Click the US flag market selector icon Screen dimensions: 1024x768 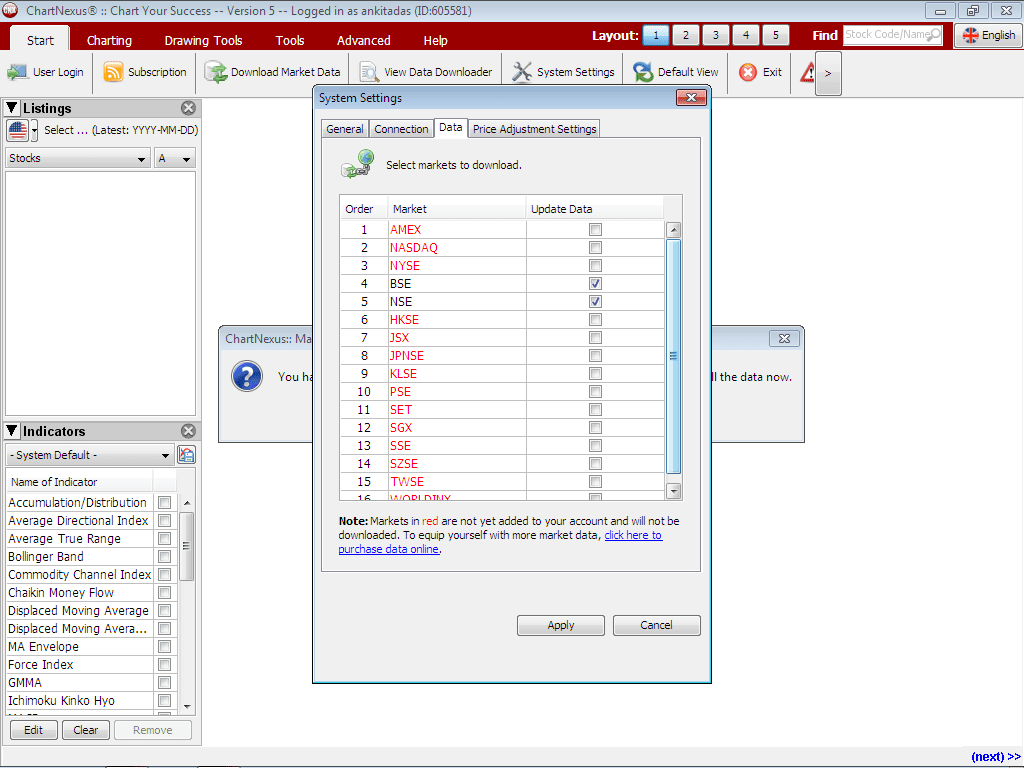(x=18, y=130)
